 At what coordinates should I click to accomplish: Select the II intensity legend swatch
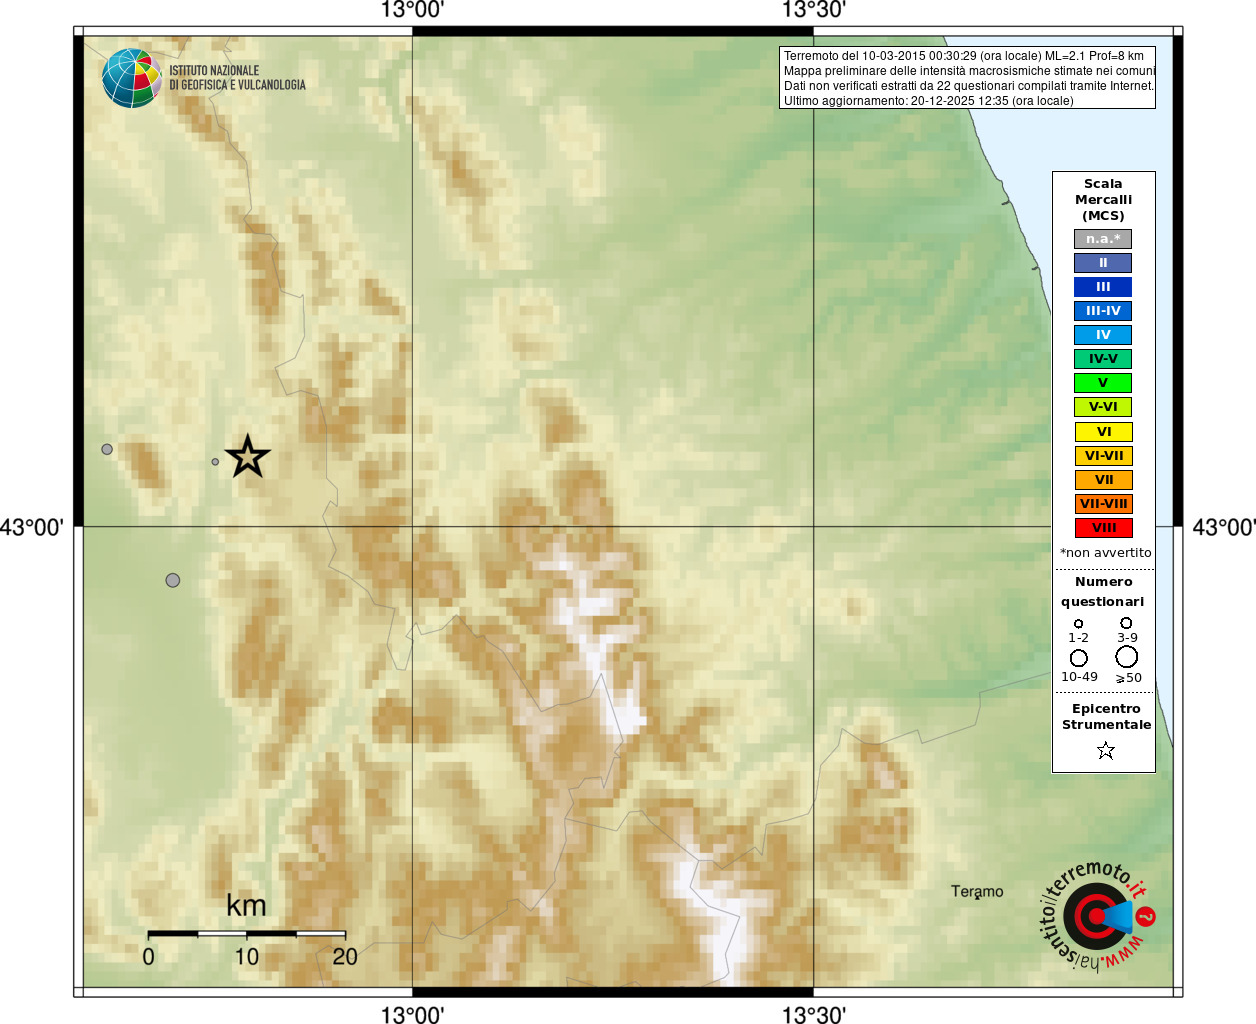[1103, 263]
